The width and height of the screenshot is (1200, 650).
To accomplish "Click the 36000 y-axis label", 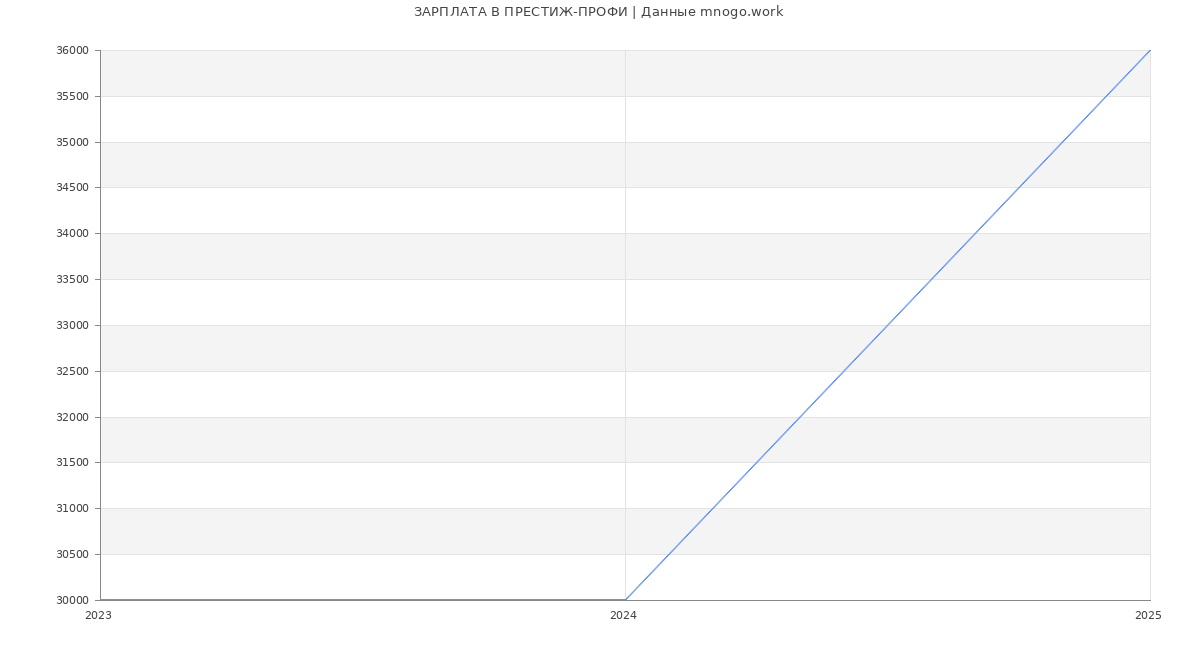I will point(72,51).
